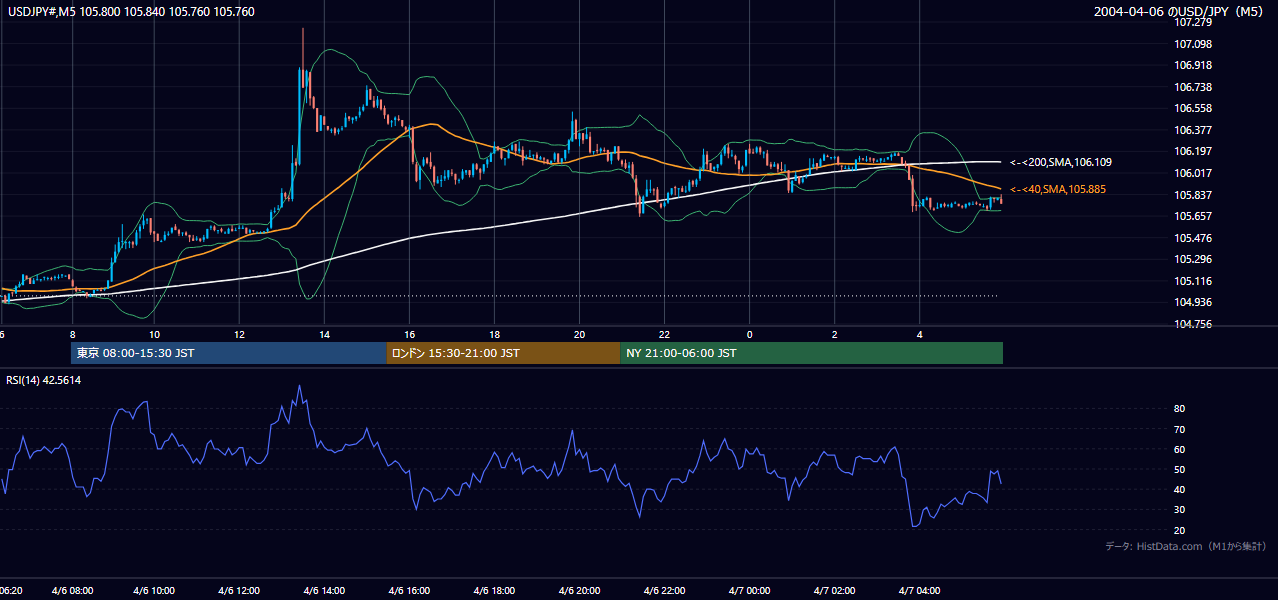Image resolution: width=1278 pixels, height=600 pixels.
Task: Click the HistData.com data credit text
Action: click(1186, 546)
